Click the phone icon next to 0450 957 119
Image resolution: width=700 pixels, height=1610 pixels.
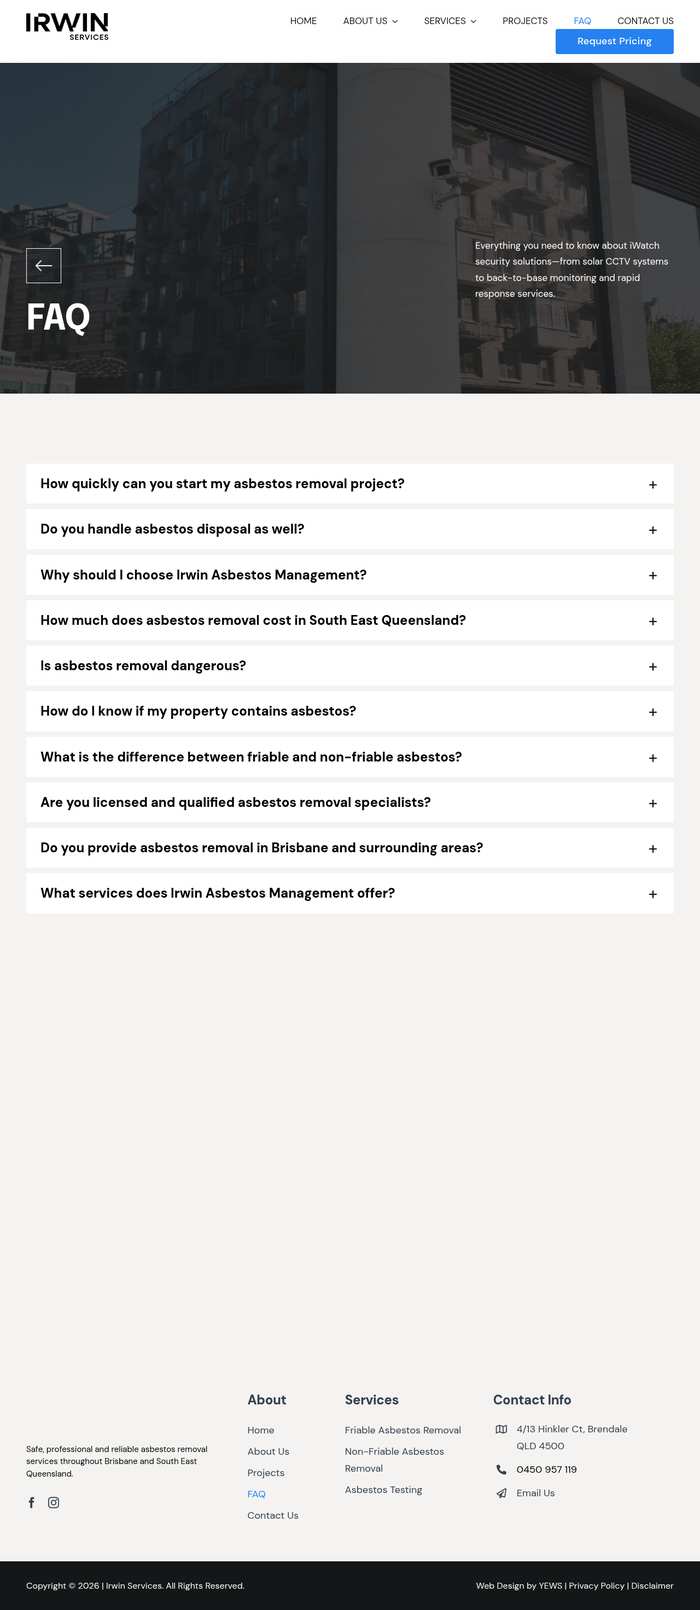[500, 1469]
